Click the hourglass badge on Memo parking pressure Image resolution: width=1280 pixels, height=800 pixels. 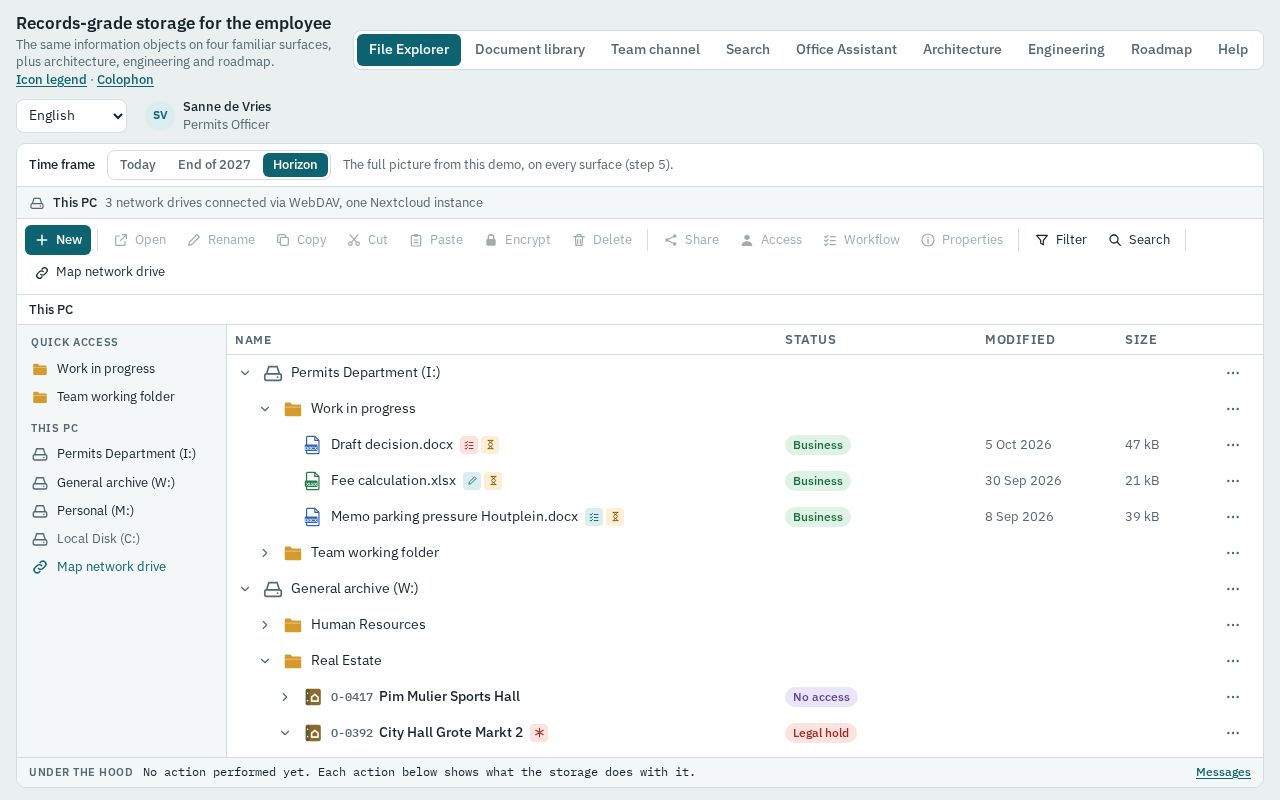pyautogui.click(x=615, y=517)
